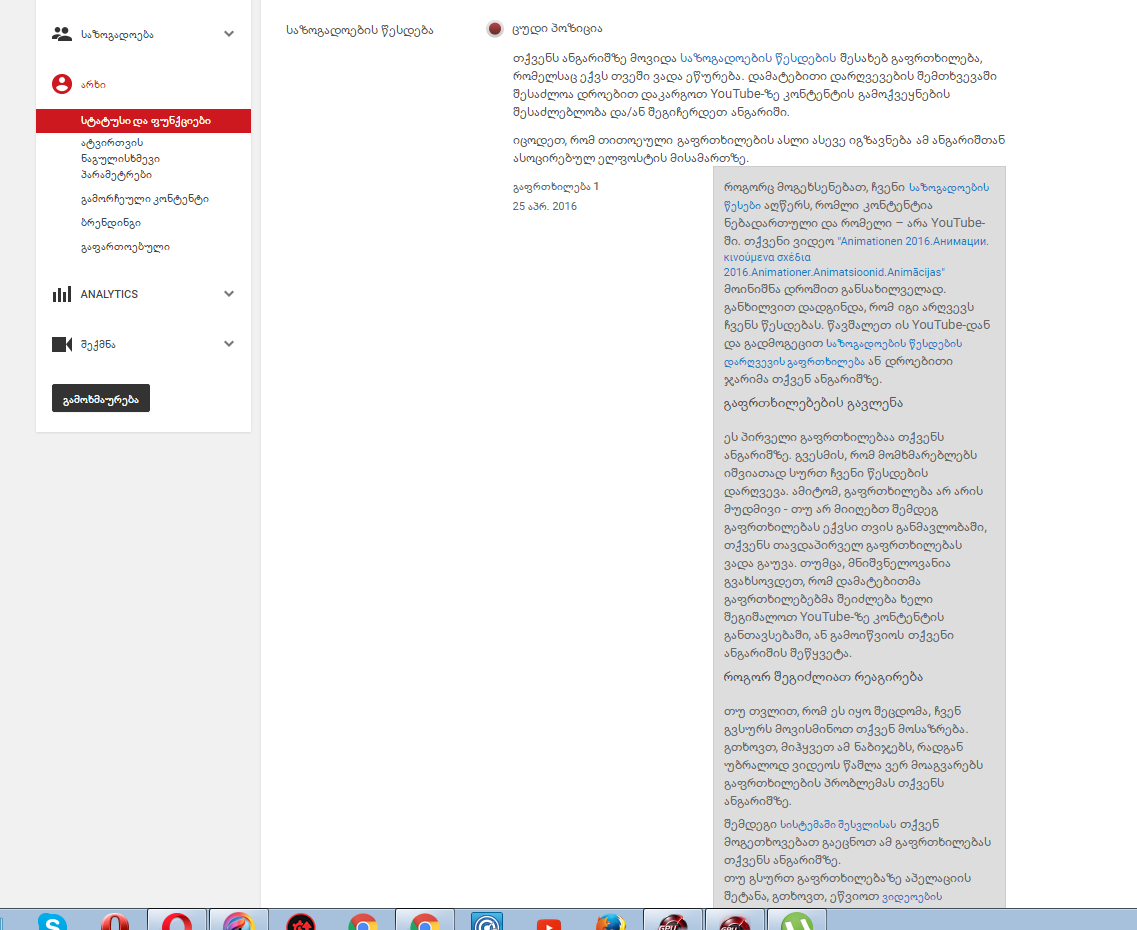Expand the საზოგადოება section chevron
The width and height of the screenshot is (1137, 930).
[229, 34]
